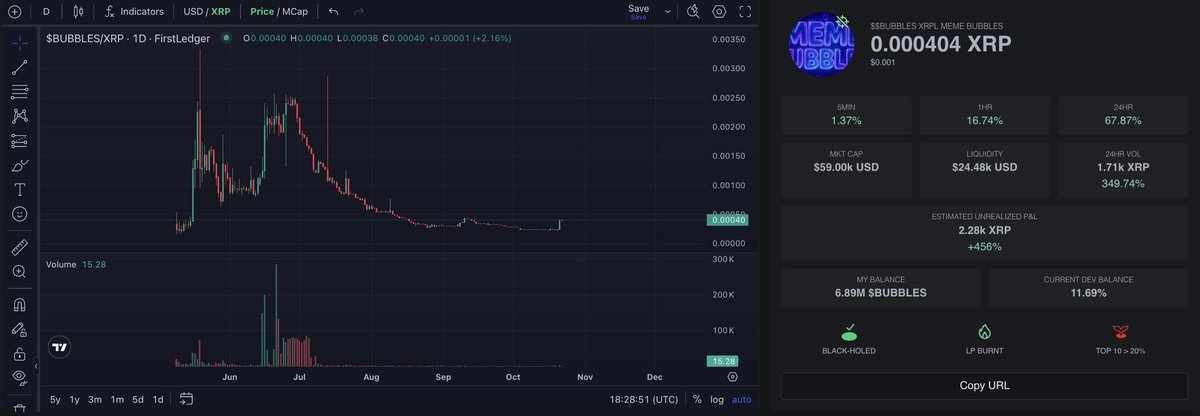Select the Text annotation tool
Viewport: 1200px width, 416px height.
tap(20, 189)
